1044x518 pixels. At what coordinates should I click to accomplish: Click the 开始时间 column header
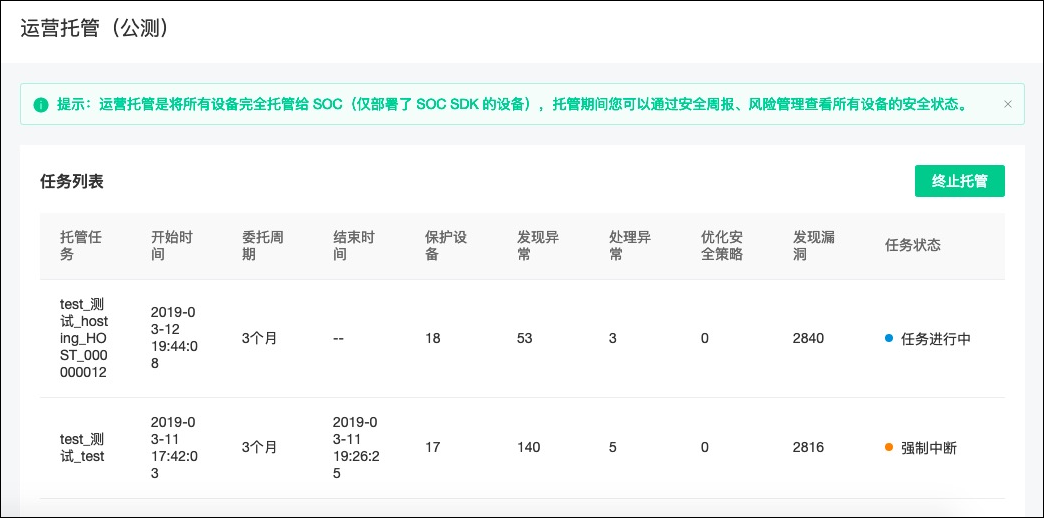171,246
